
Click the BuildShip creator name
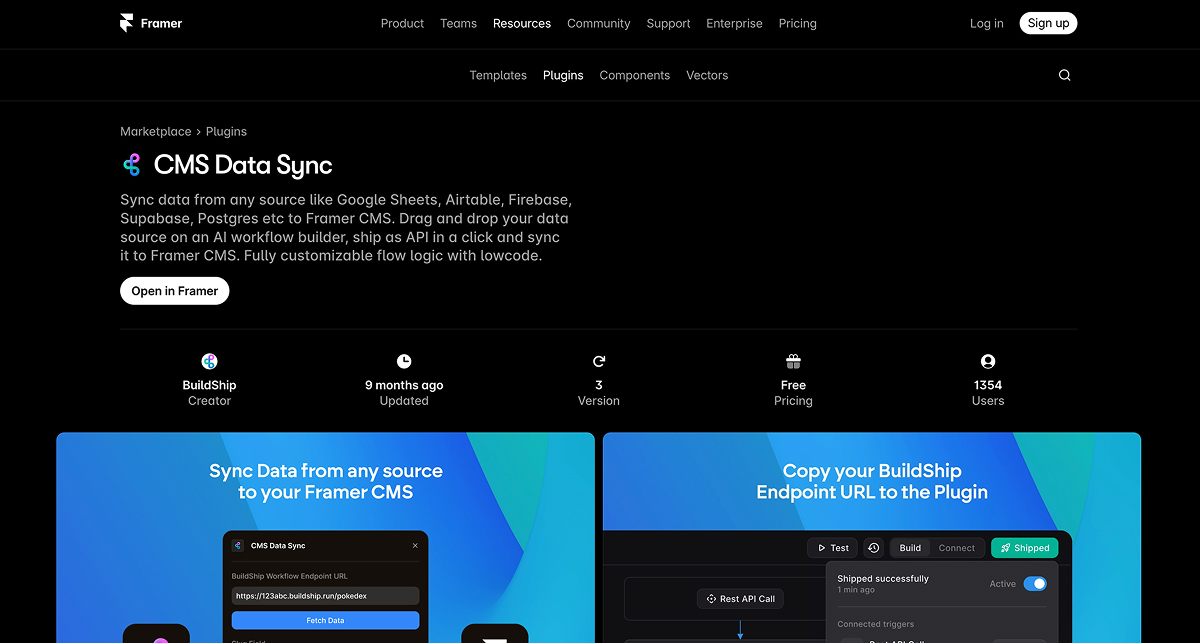pos(209,385)
